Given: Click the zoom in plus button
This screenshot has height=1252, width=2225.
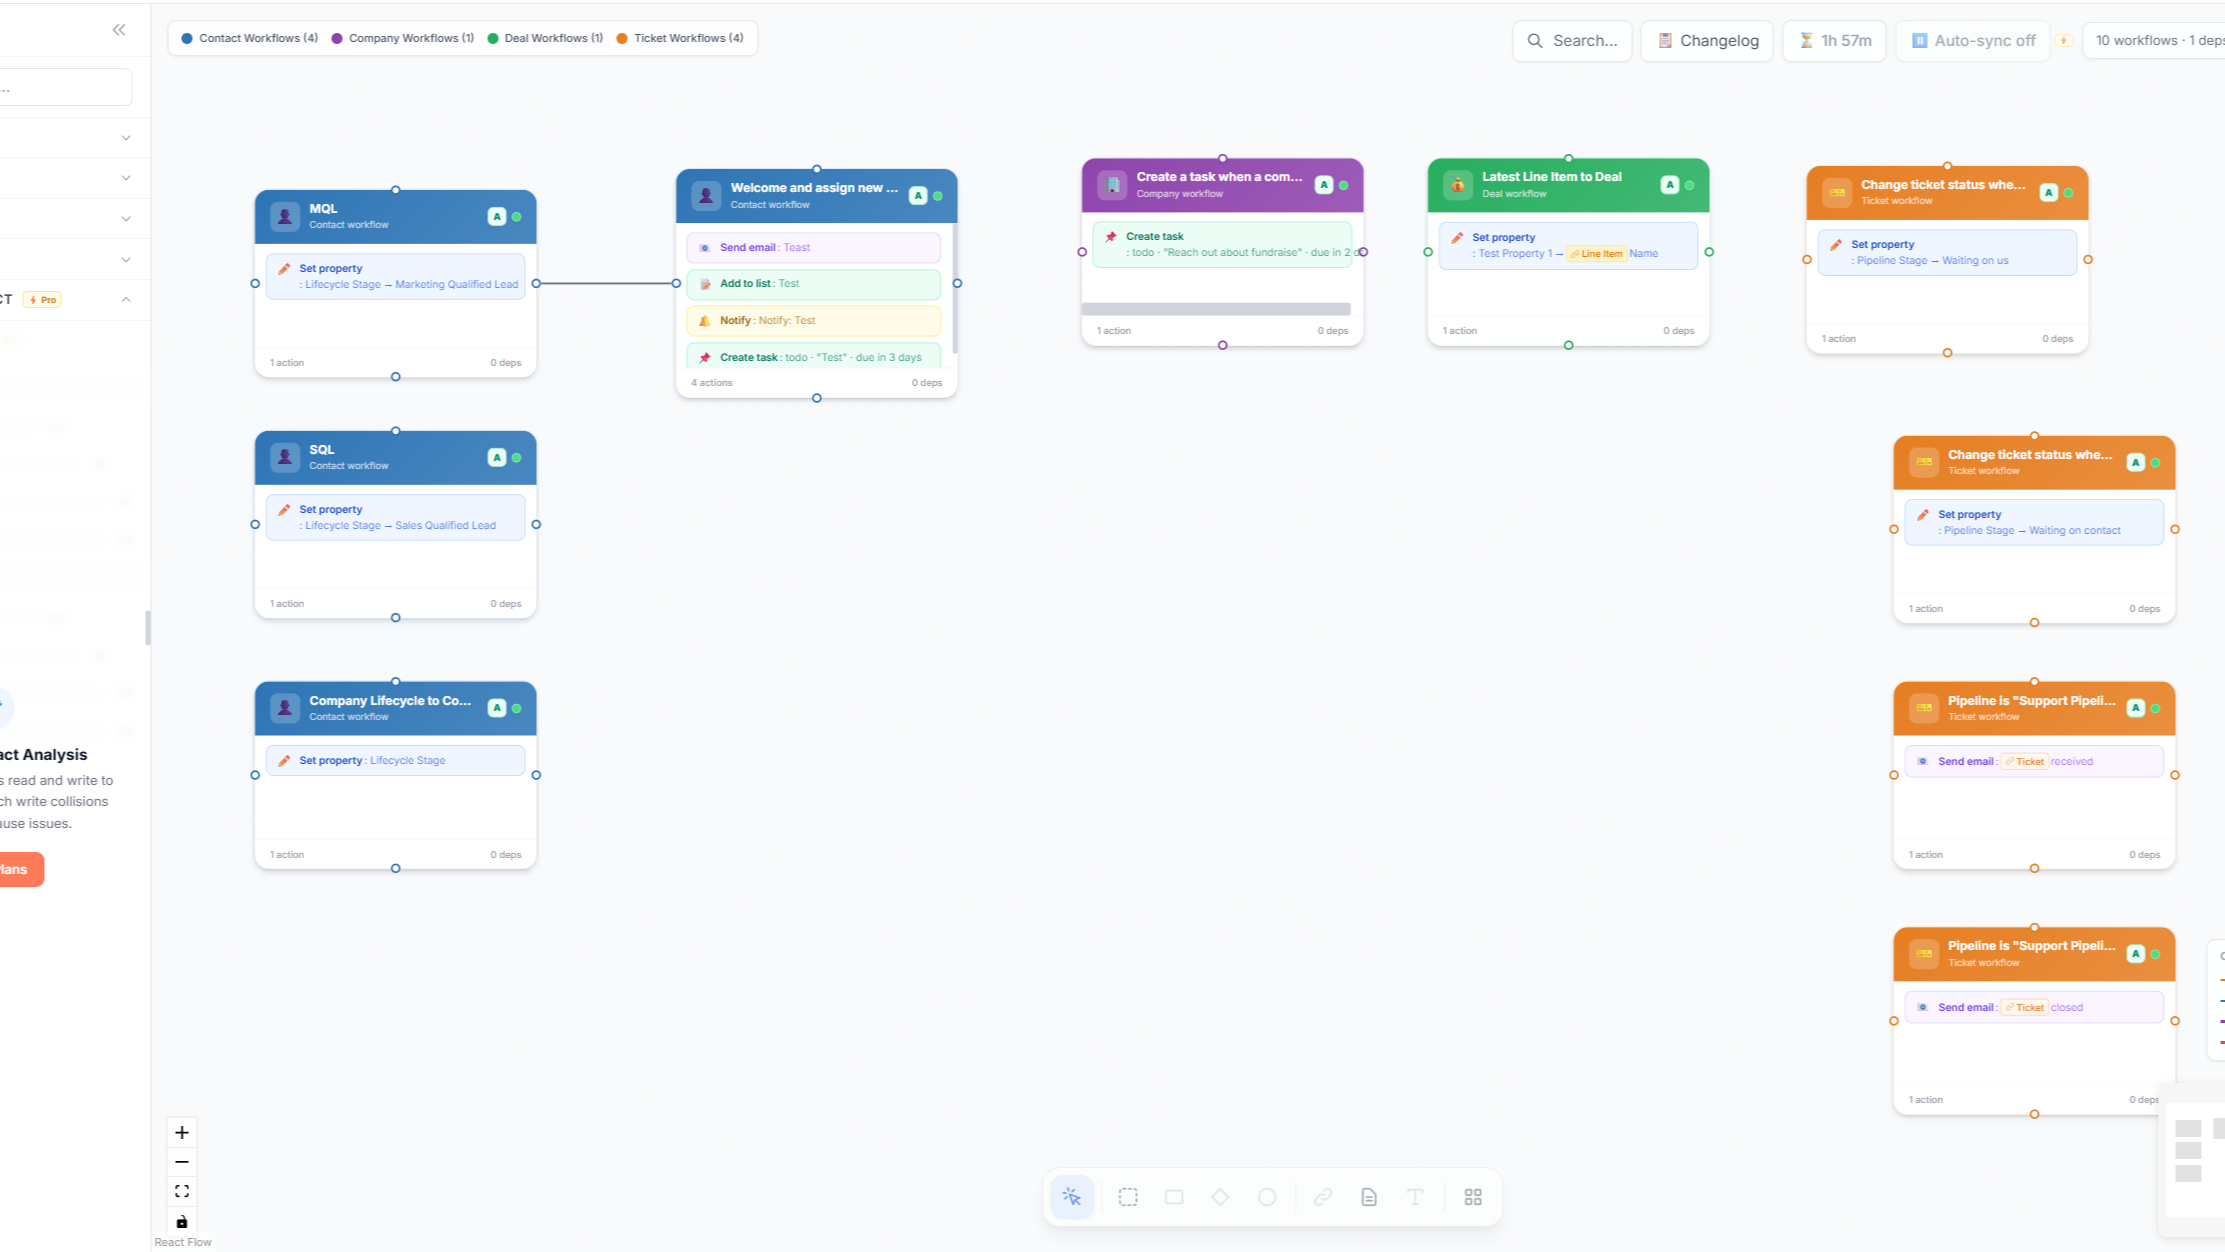Looking at the screenshot, I should [x=181, y=1132].
